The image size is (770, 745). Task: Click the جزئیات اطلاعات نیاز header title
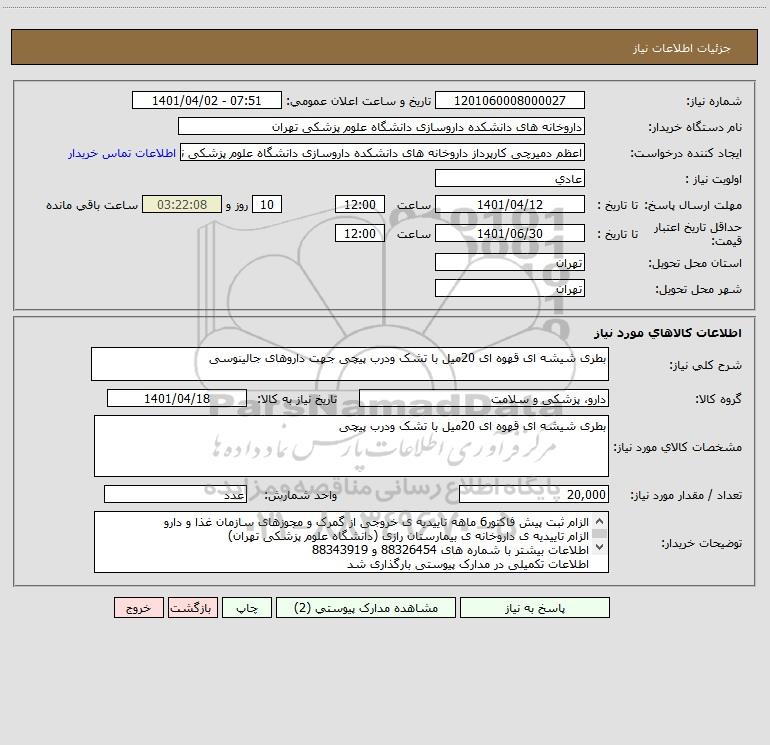coord(682,48)
